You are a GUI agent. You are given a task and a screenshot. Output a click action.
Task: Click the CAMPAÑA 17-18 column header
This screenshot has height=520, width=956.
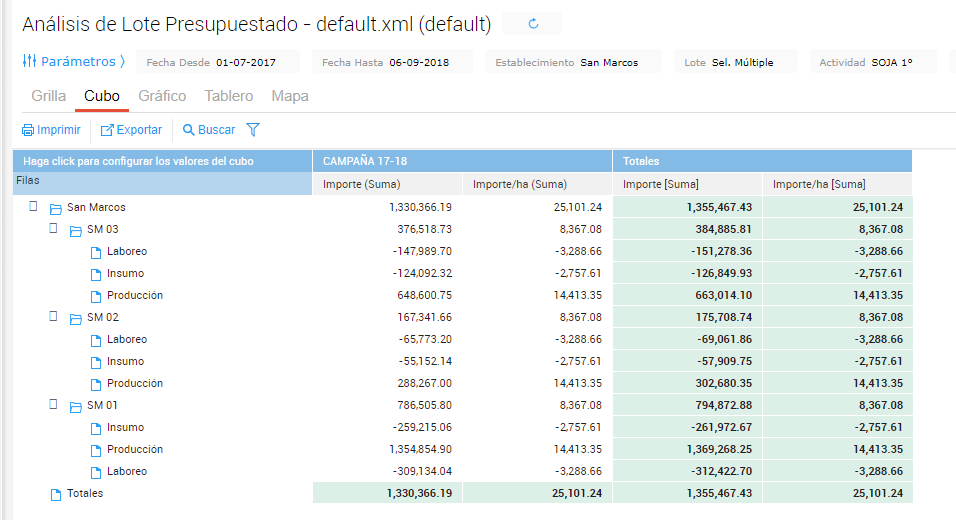pos(365,161)
